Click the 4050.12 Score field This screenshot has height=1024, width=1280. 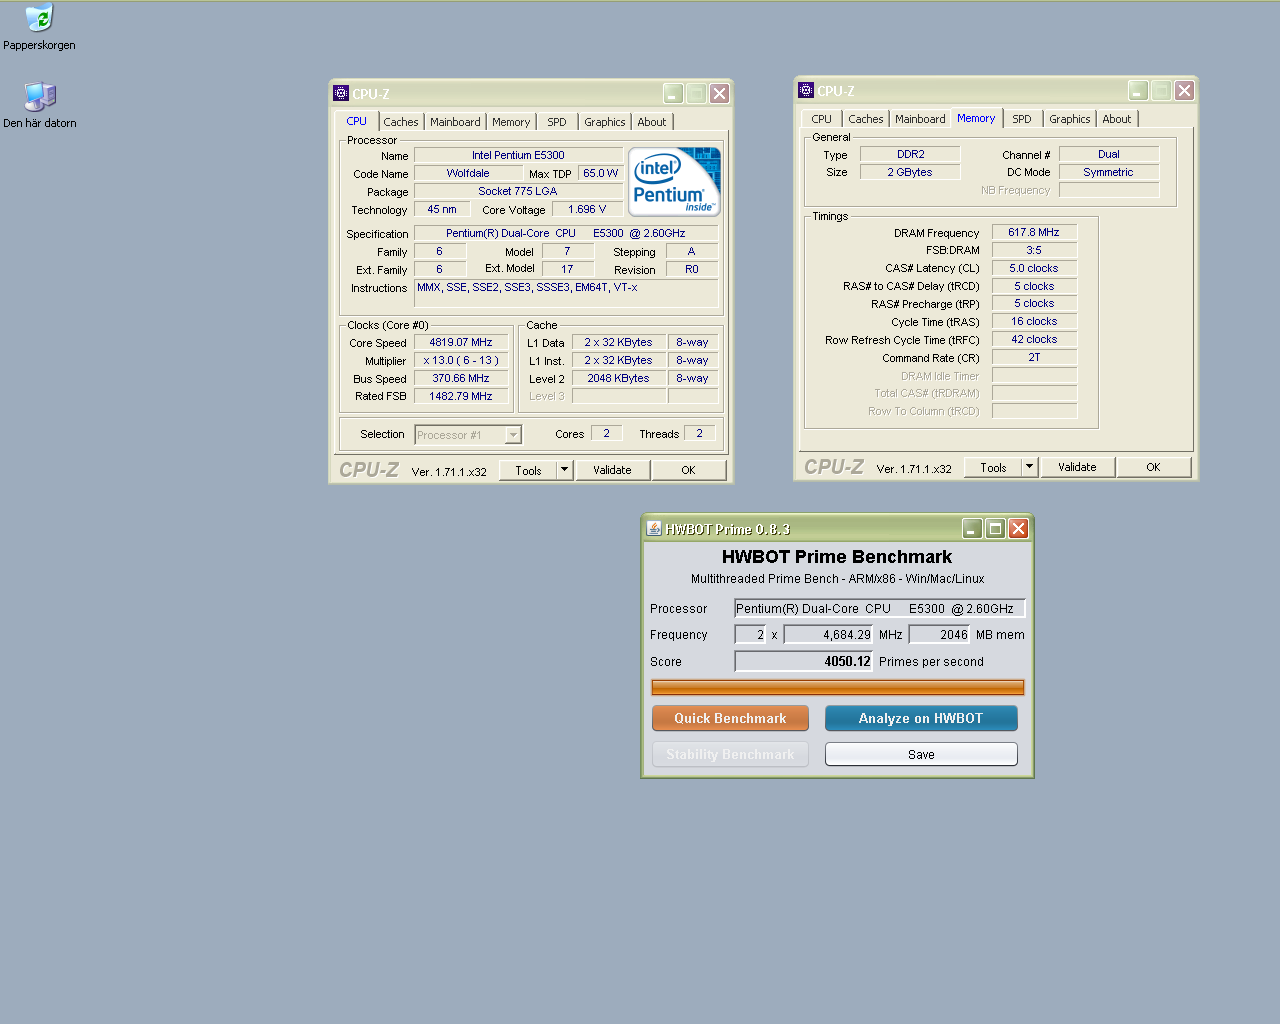click(x=804, y=661)
